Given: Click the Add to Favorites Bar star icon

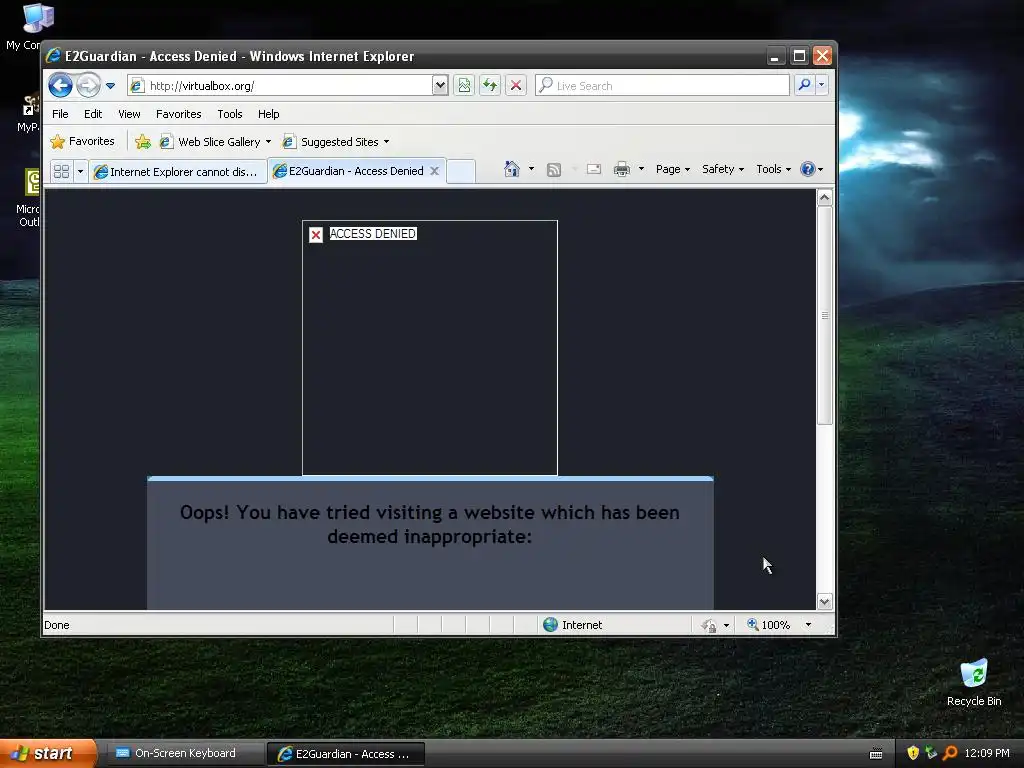Looking at the screenshot, I should (x=142, y=142).
